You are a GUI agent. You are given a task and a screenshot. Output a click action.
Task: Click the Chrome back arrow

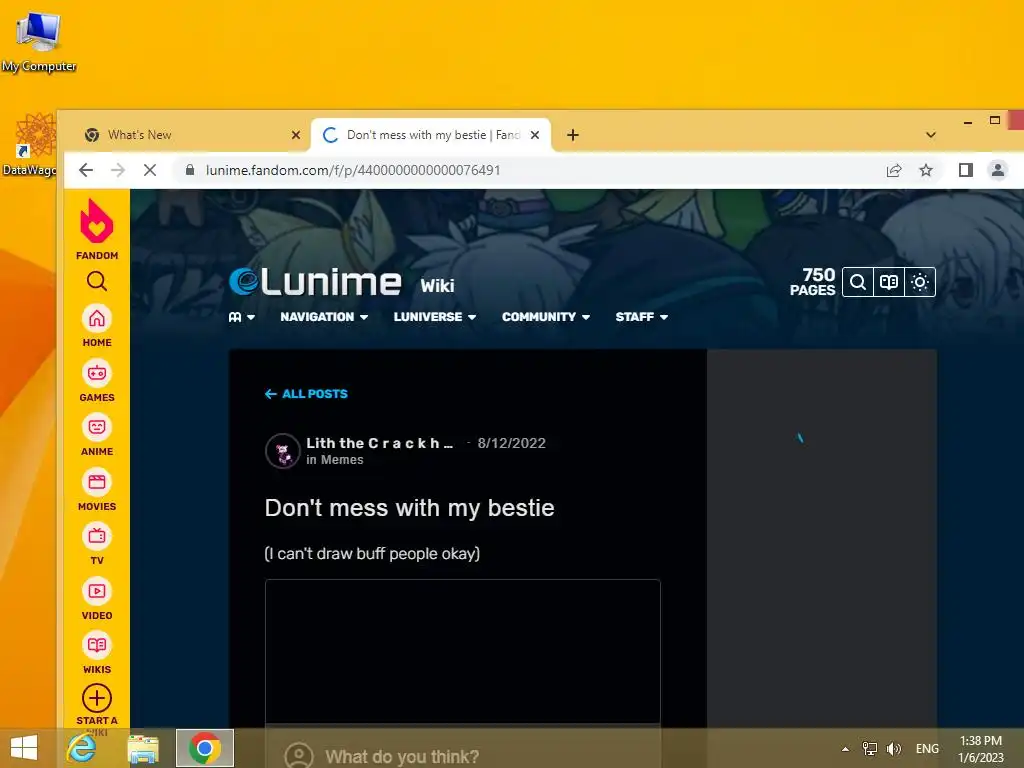click(86, 170)
